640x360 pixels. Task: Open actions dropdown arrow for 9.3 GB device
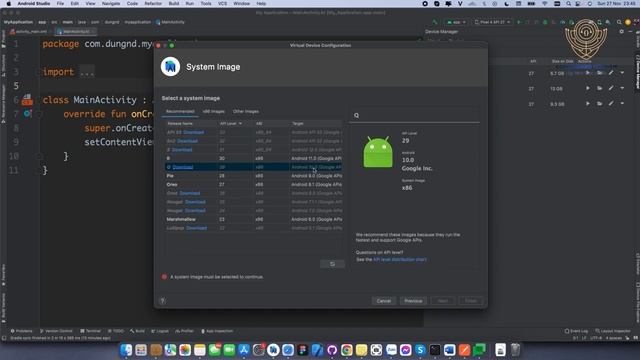(x=622, y=104)
